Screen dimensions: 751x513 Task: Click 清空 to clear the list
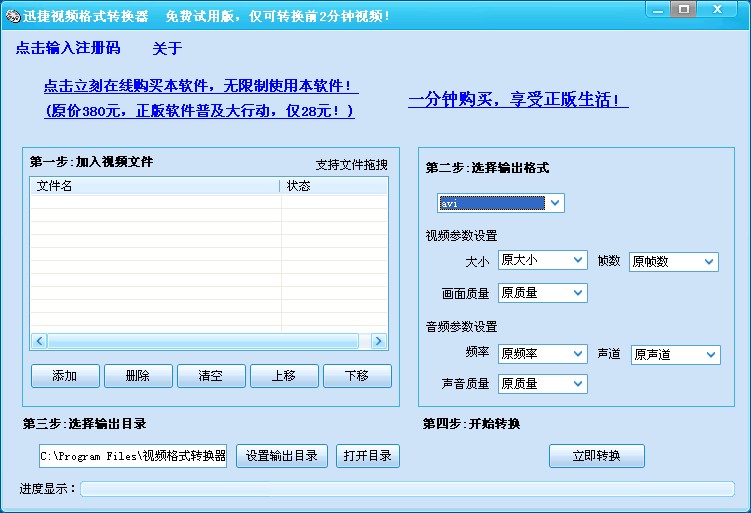pos(211,376)
